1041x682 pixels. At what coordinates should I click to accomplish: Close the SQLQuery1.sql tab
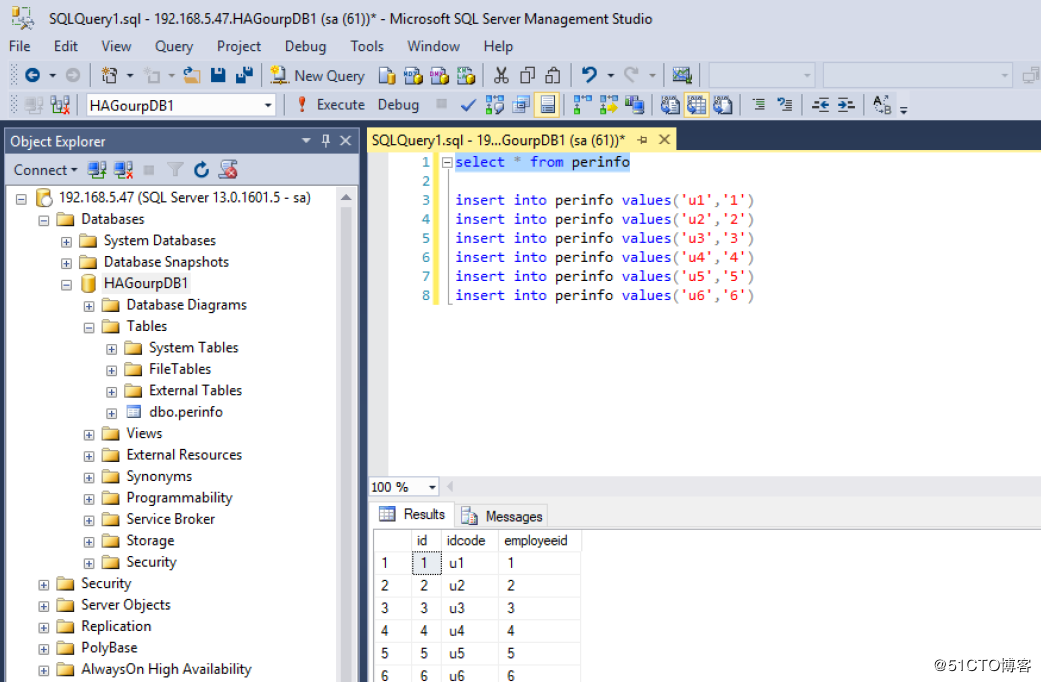[664, 139]
